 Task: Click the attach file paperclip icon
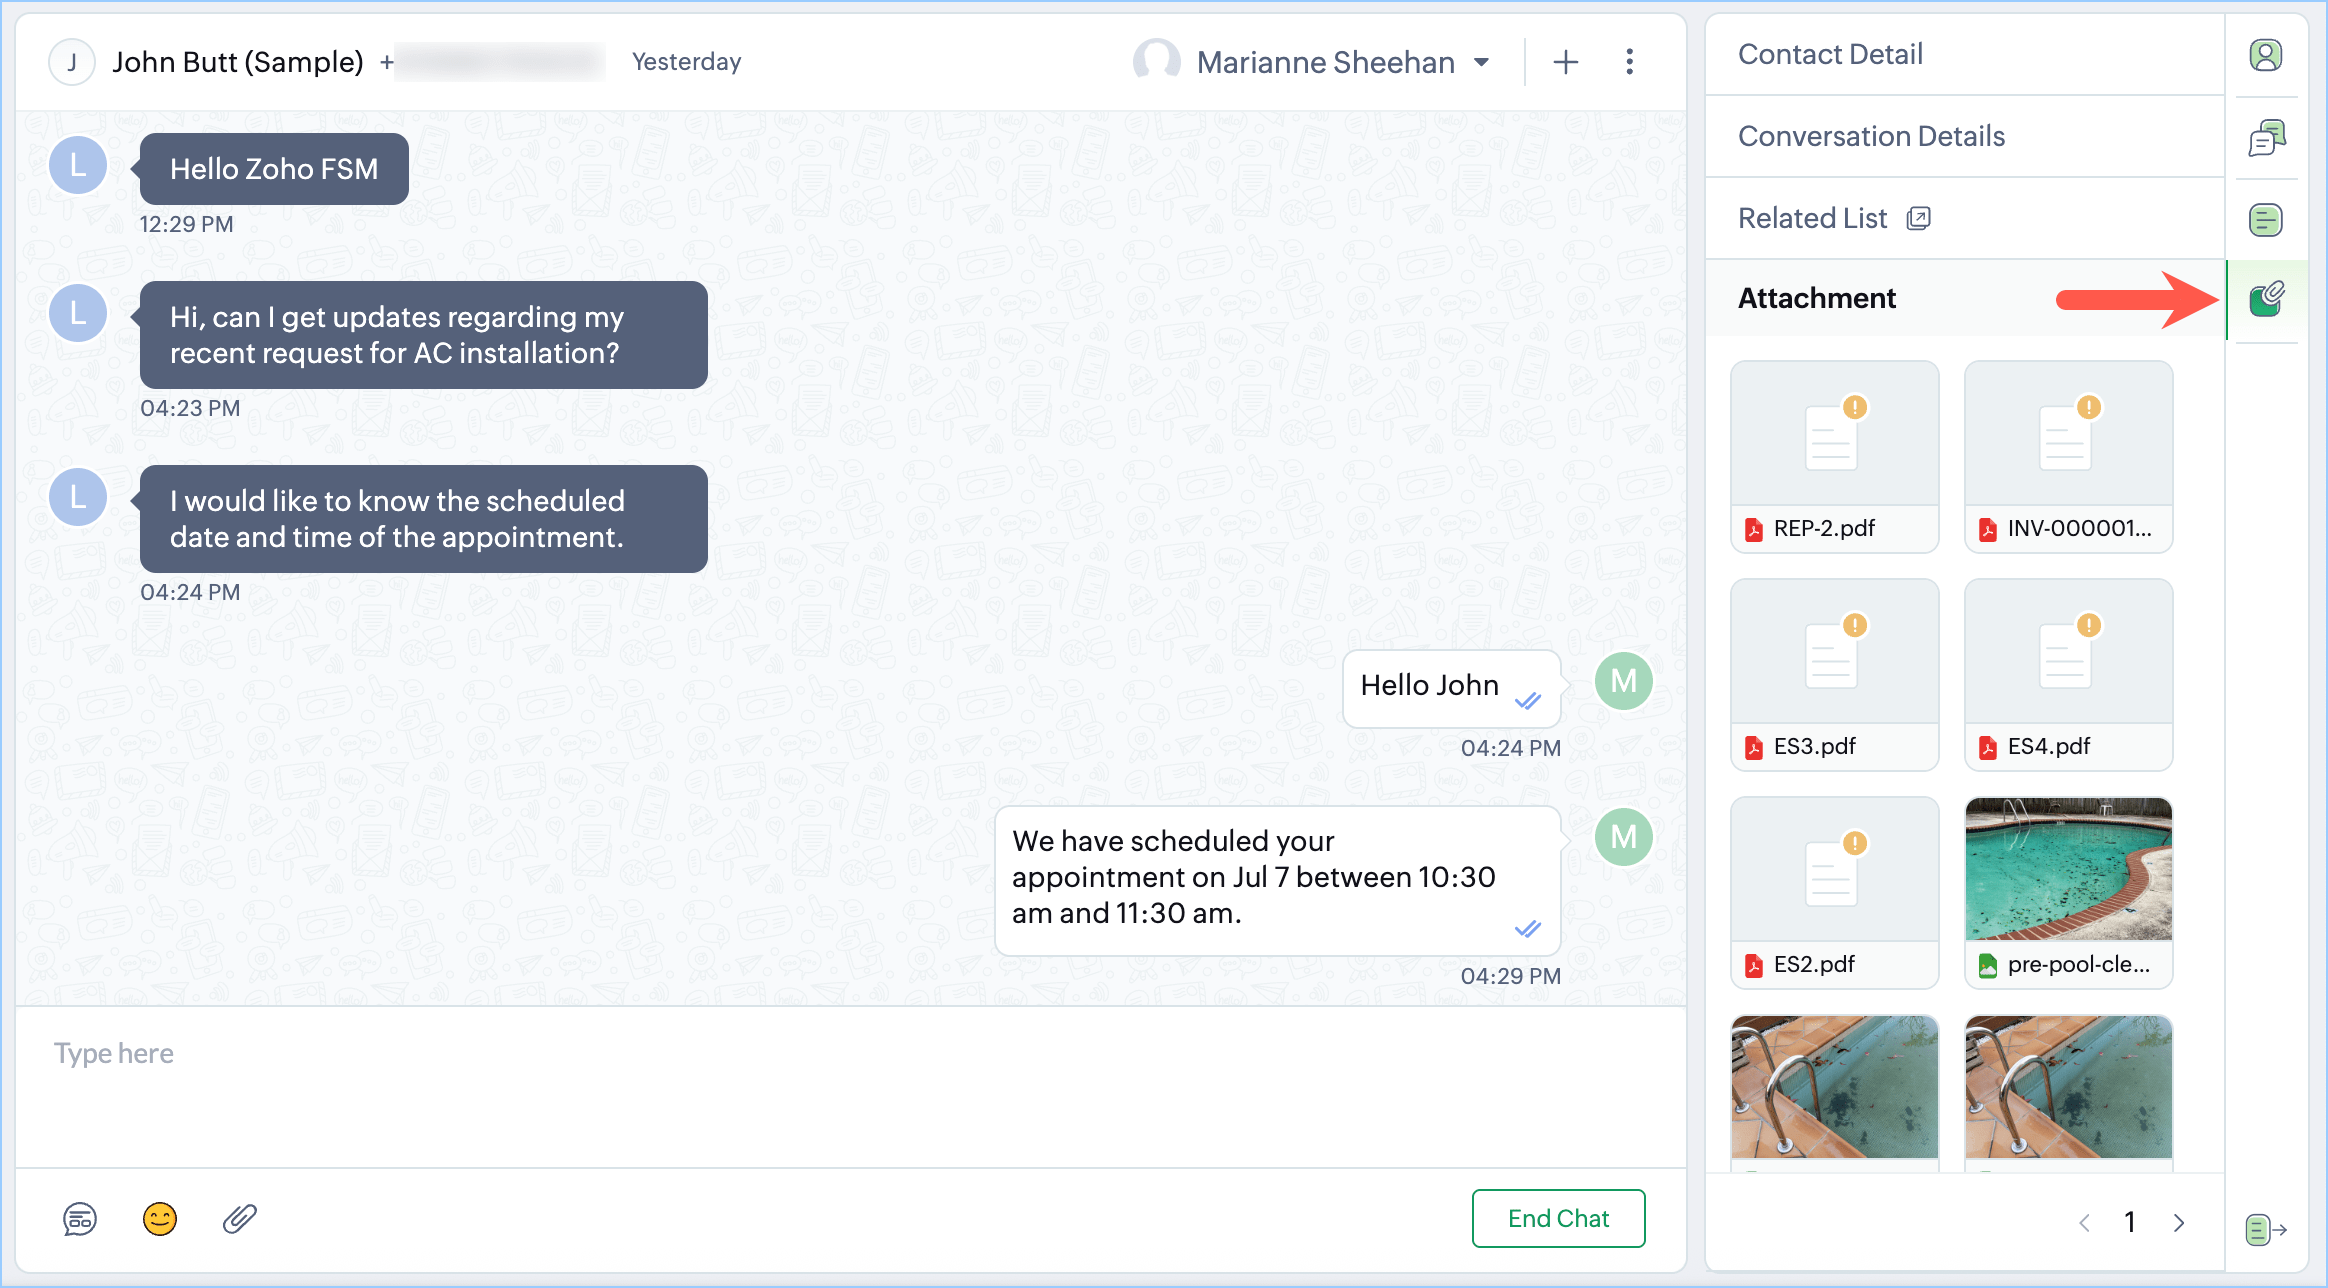pos(240,1219)
